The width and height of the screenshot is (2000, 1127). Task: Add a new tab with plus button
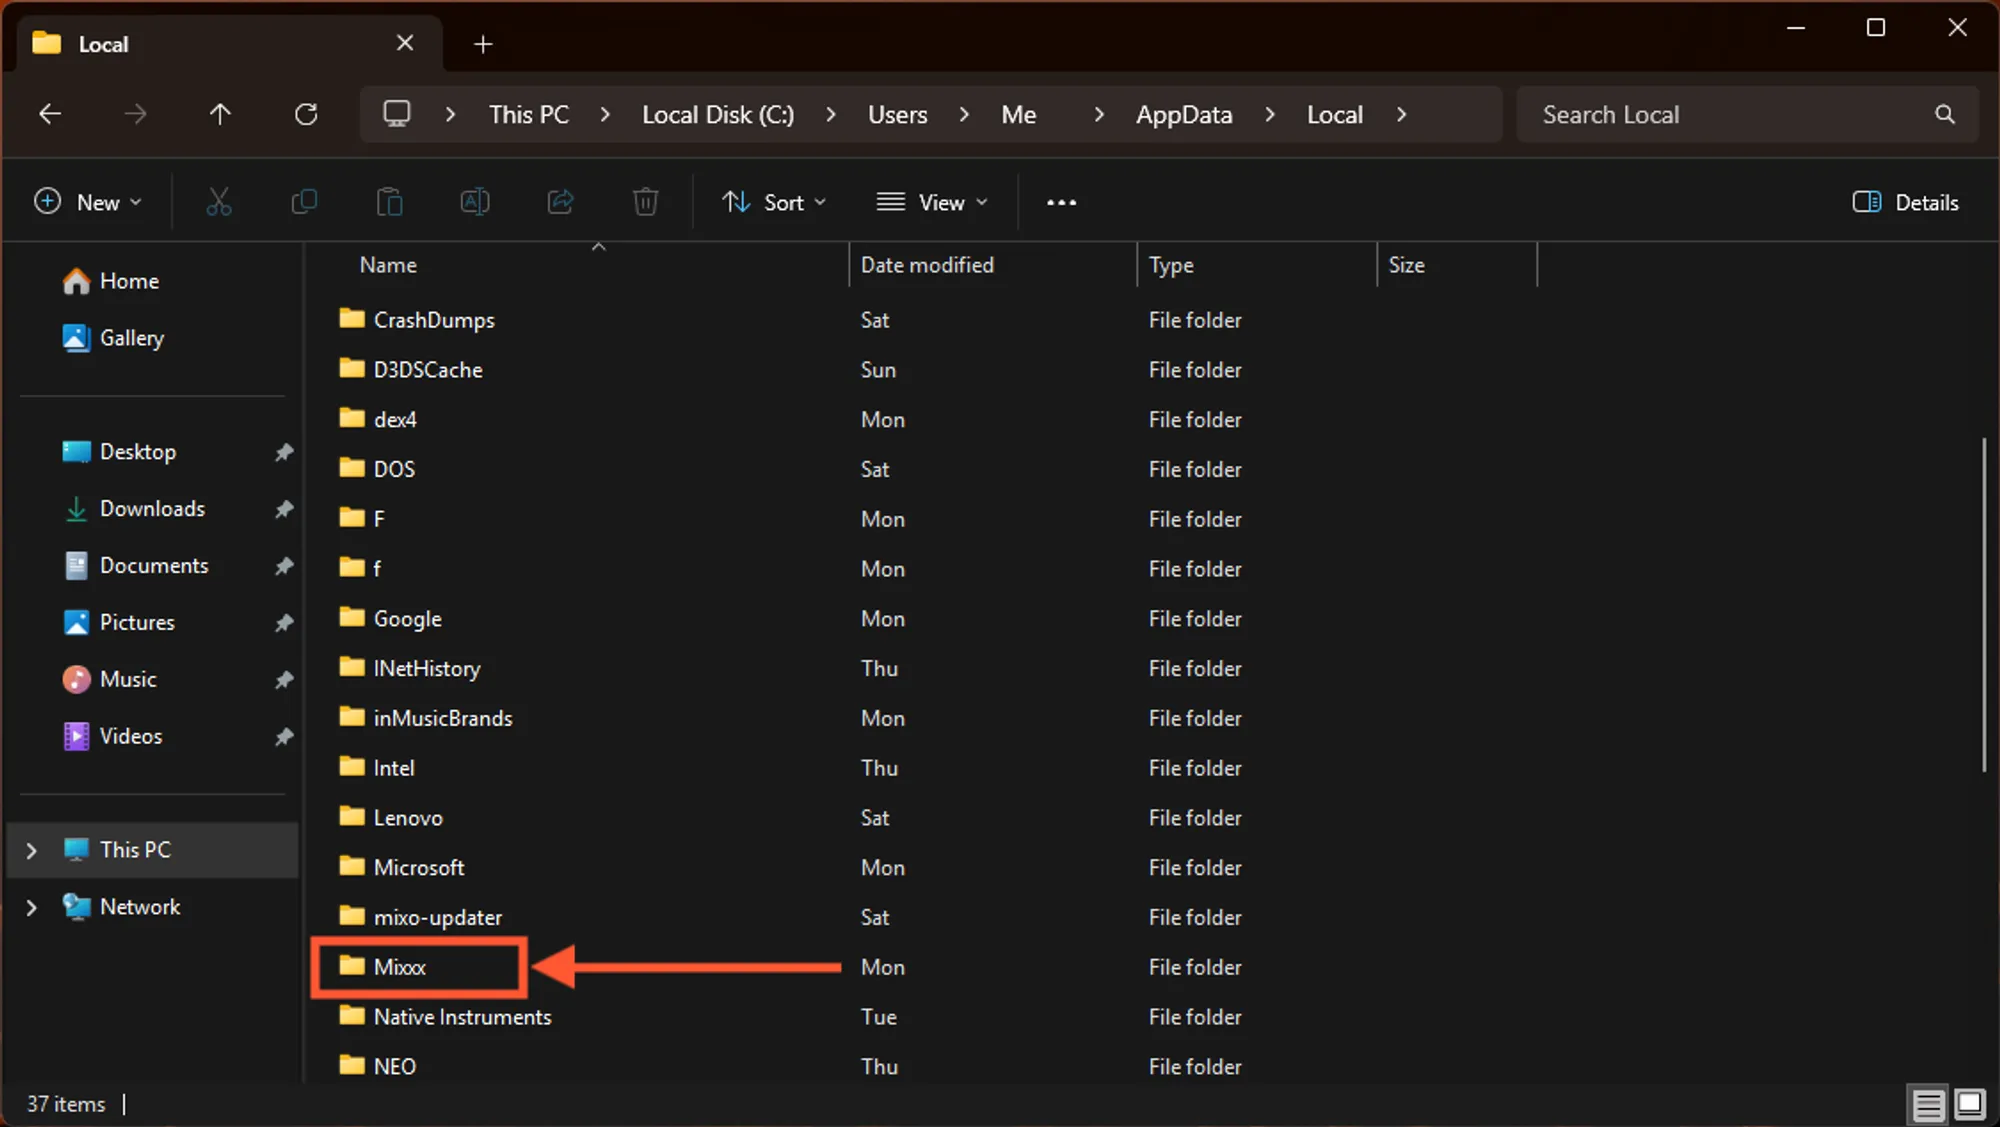(x=483, y=44)
